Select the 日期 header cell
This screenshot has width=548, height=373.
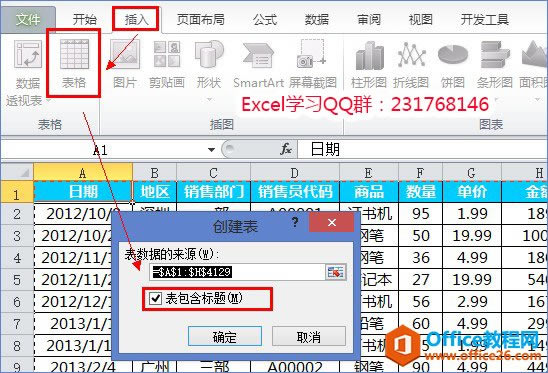coord(83,192)
